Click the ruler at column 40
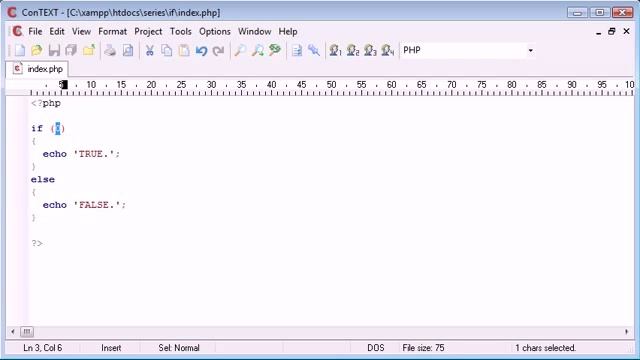The height and width of the screenshot is (360, 640). (271, 85)
